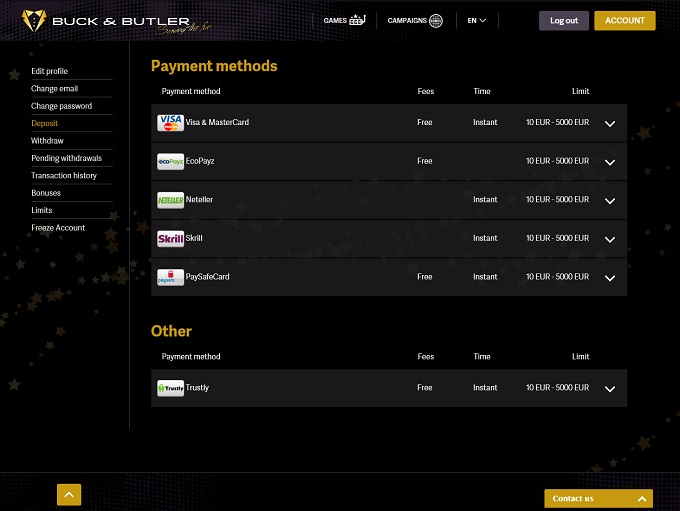Open Transaction history in sidebar

[64, 176]
